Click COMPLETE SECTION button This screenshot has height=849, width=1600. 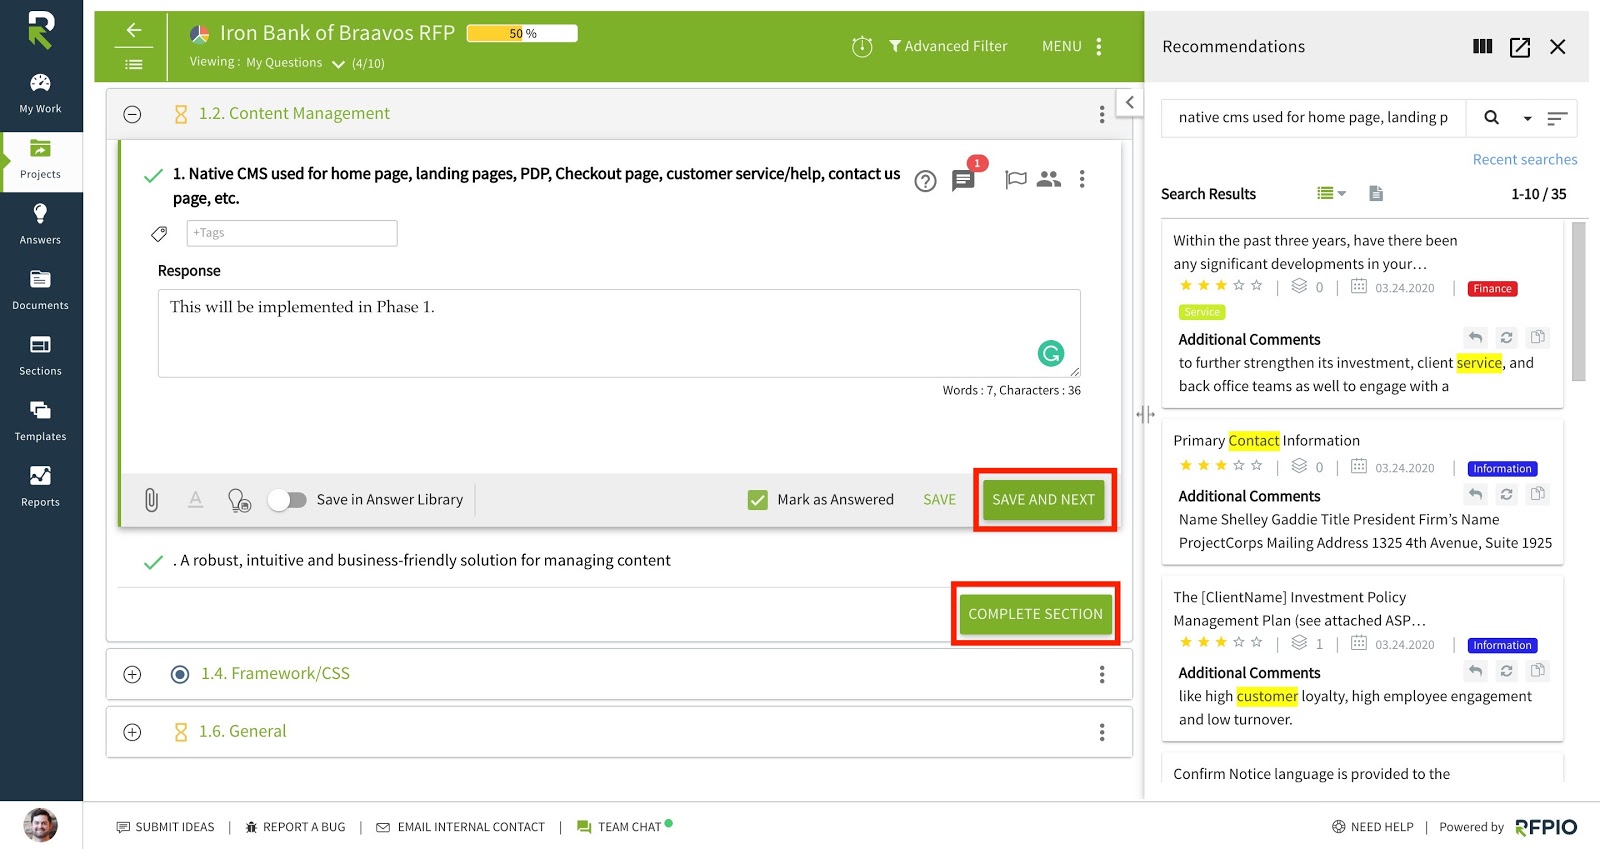1035,614
